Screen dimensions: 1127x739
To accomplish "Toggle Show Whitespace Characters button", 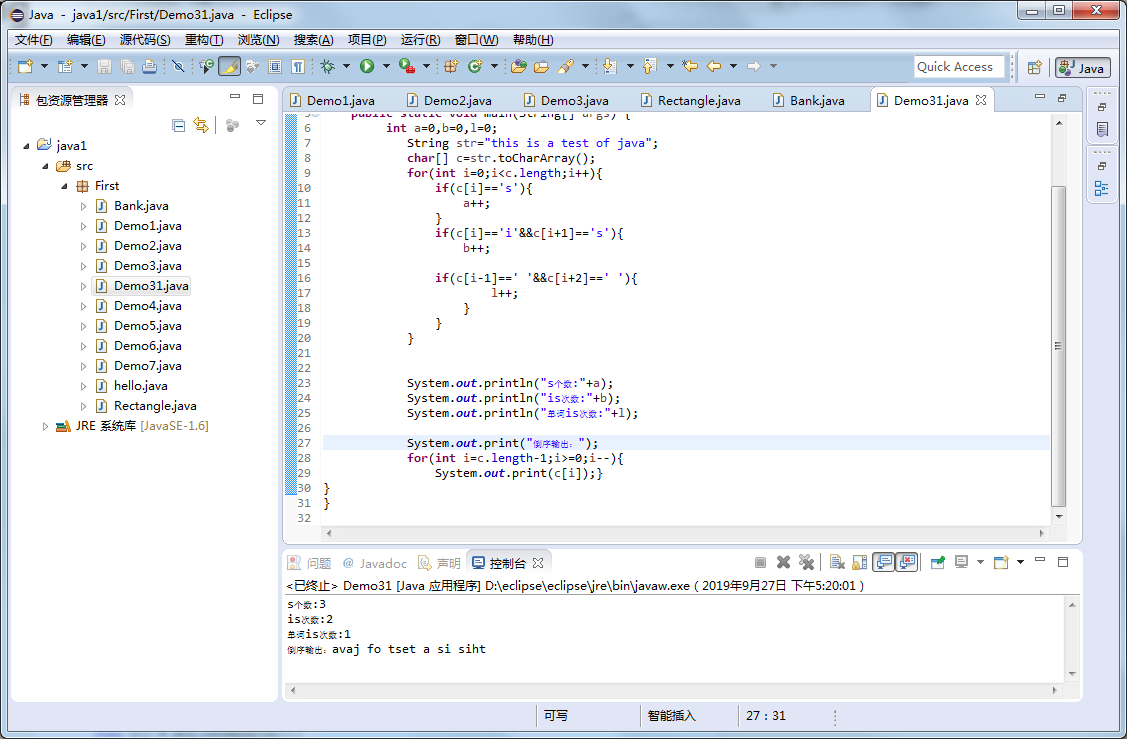I will [298, 67].
